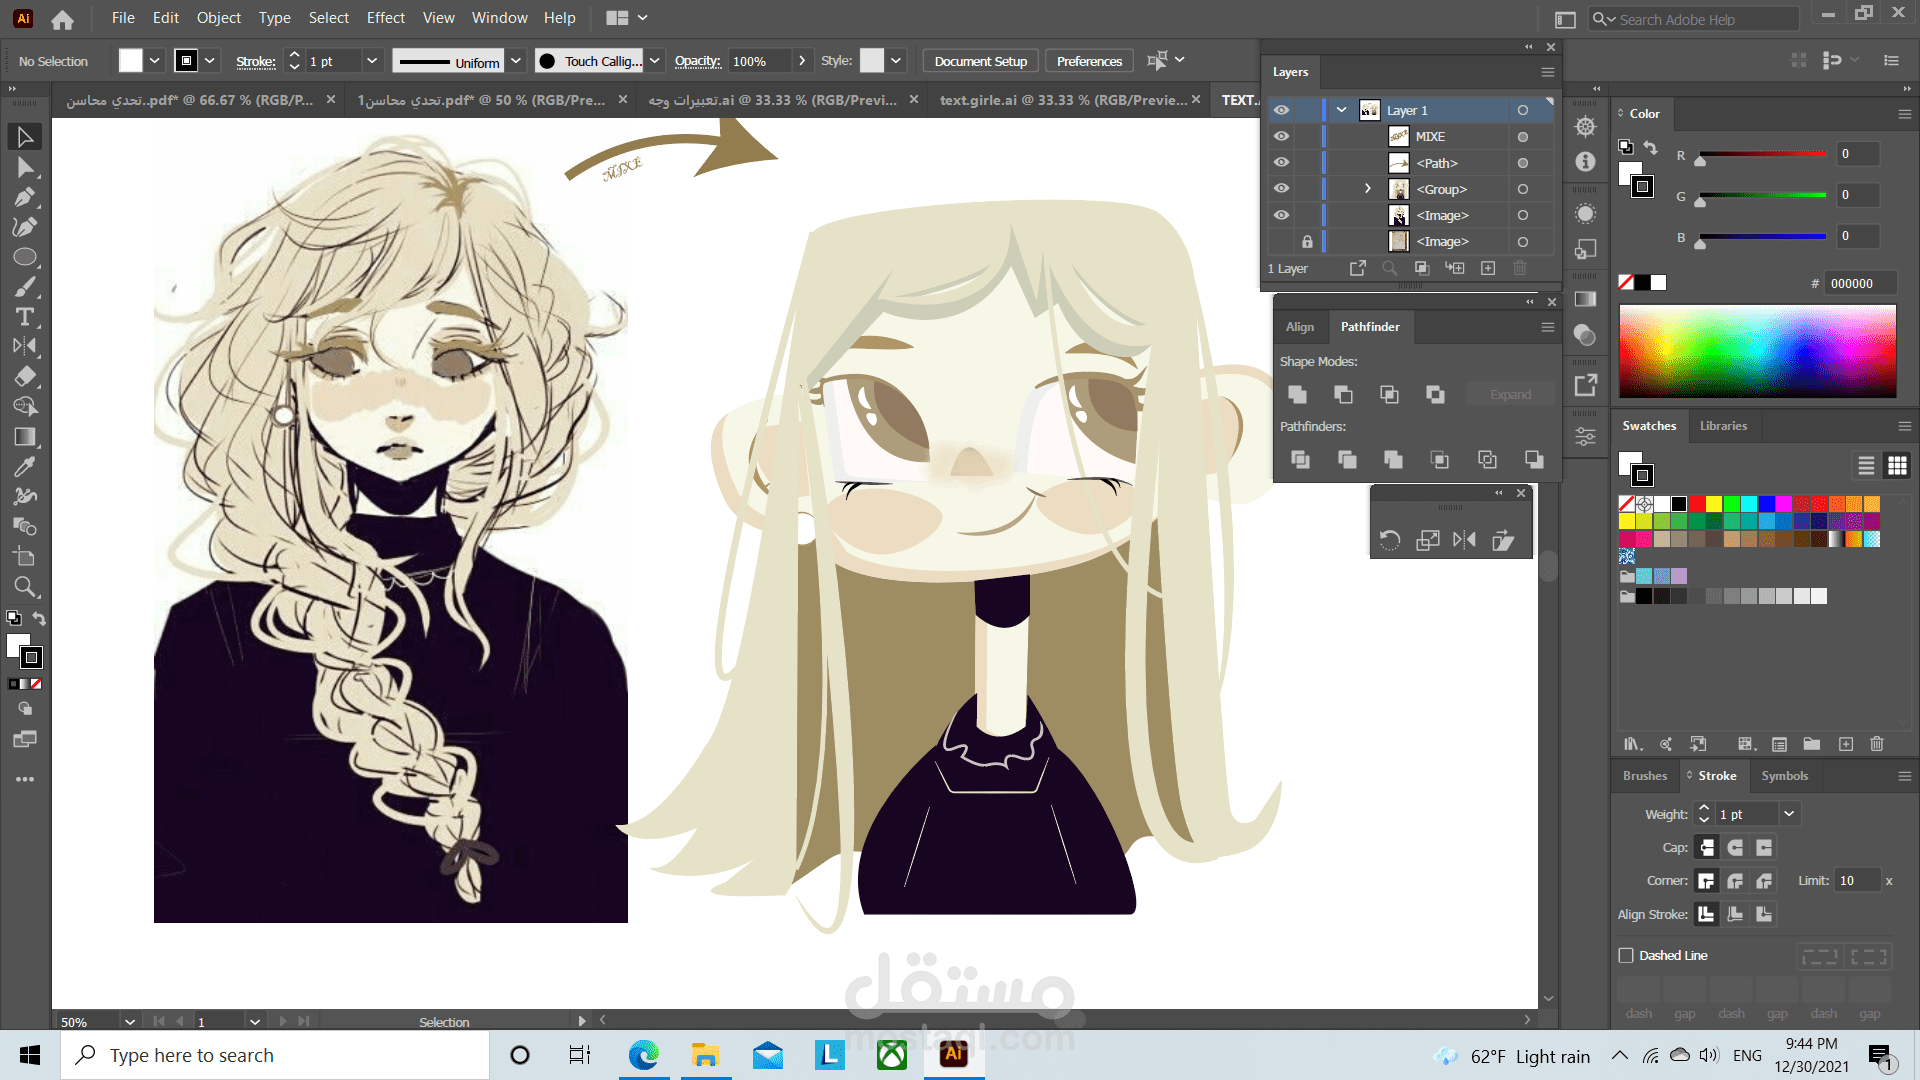Select the Reflect tool in toolbar

pos(25,347)
